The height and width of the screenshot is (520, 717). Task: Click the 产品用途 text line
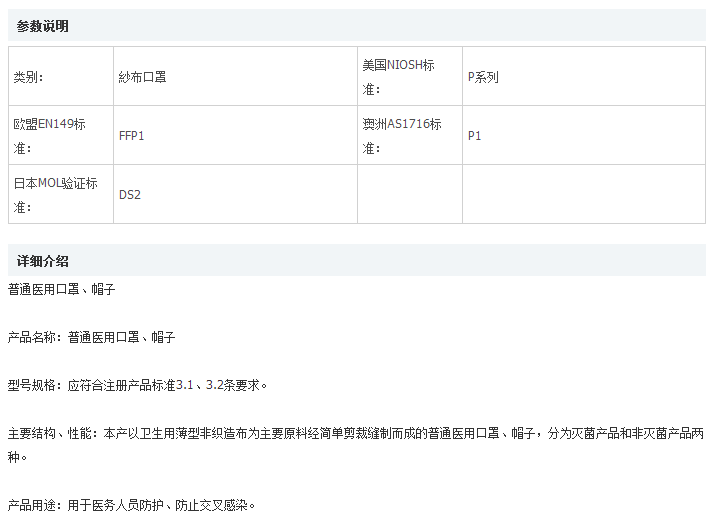click(x=132, y=505)
